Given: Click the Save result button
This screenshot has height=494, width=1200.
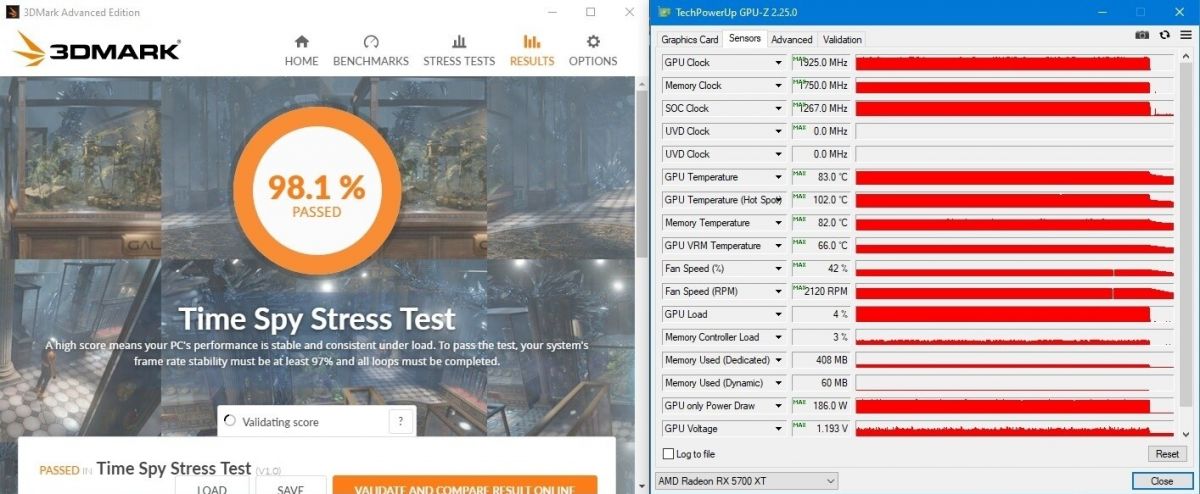Looking at the screenshot, I should (x=291, y=486).
